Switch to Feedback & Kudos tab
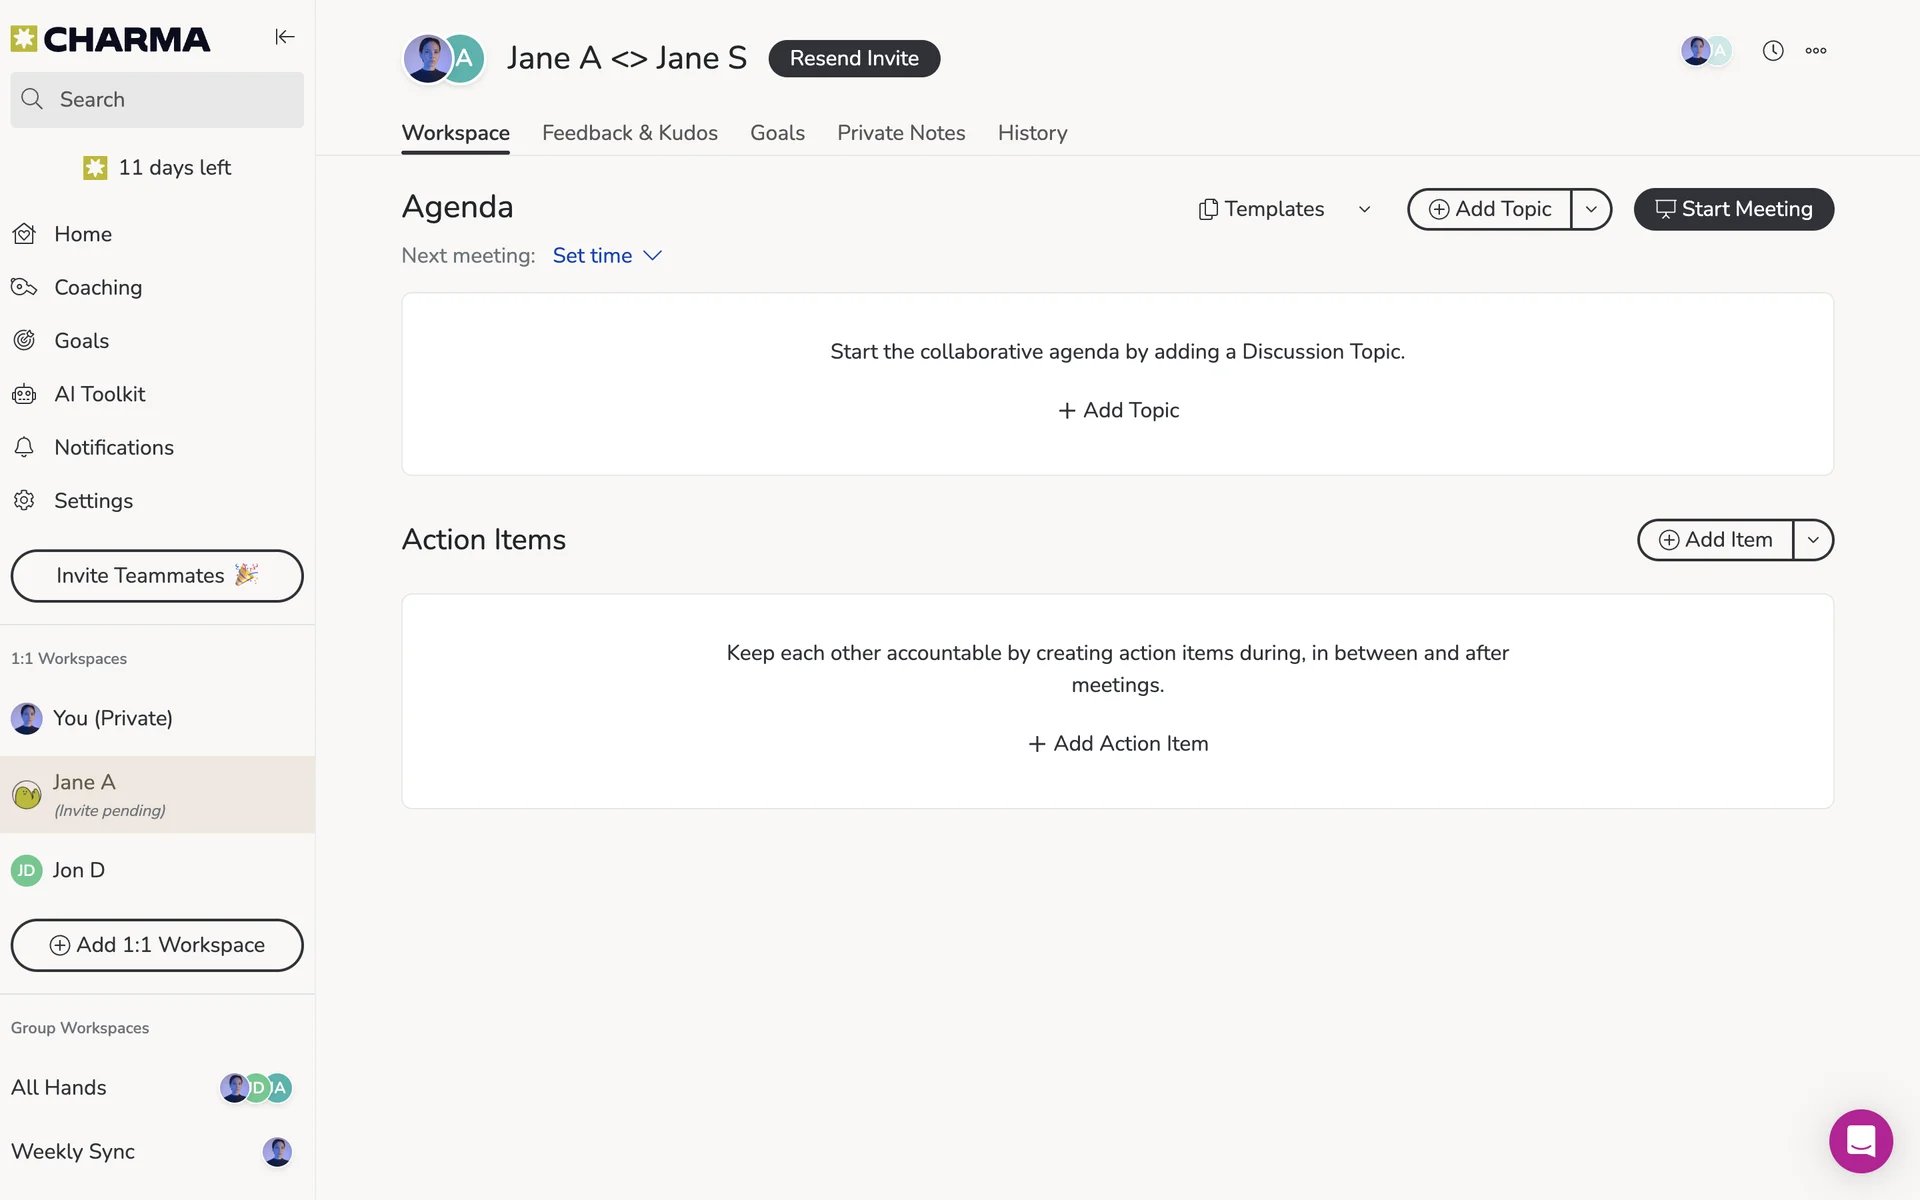Screen dimensions: 1920x1200 point(629,133)
